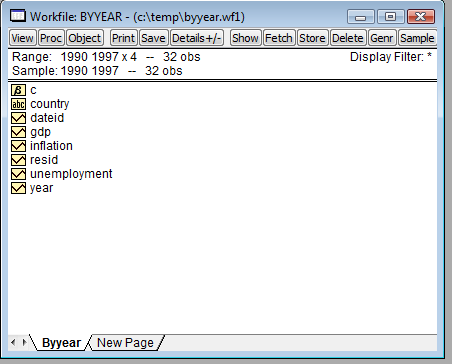452x364 pixels.
Task: Maximize the workfile window
Action: (390, 17)
